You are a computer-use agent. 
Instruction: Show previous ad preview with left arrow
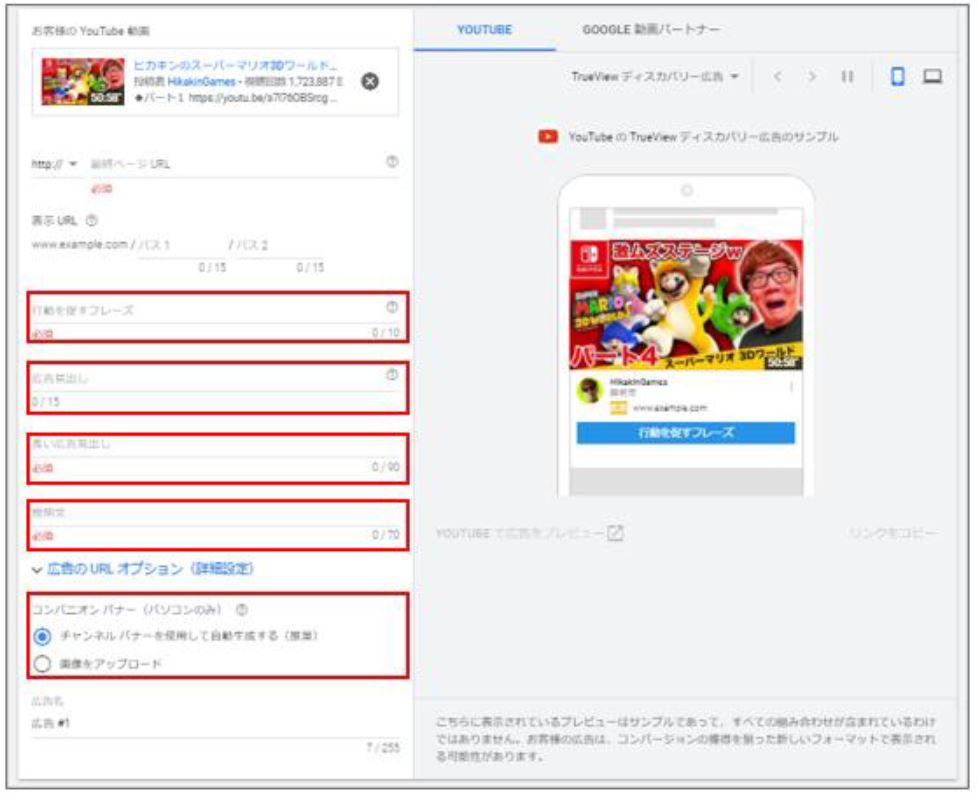point(777,77)
